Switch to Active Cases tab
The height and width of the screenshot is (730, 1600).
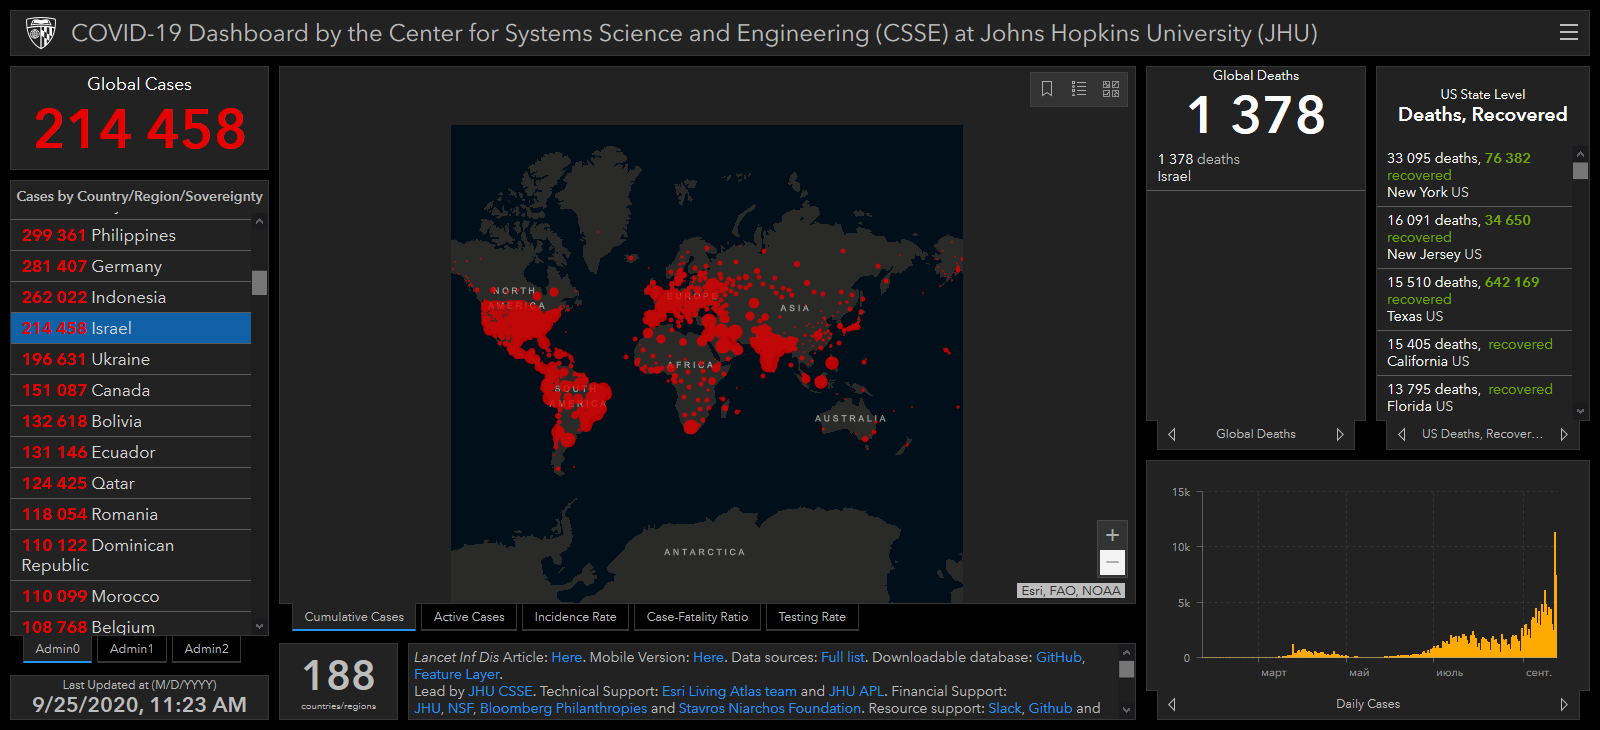469,617
